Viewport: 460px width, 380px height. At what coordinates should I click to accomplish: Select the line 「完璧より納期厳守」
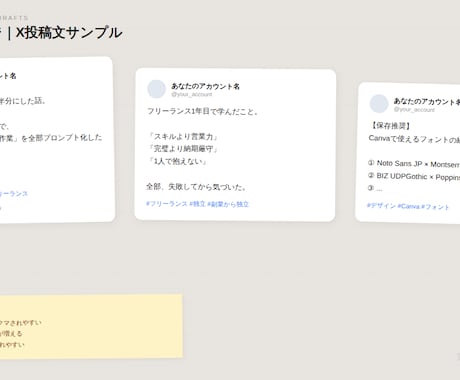[183, 149]
